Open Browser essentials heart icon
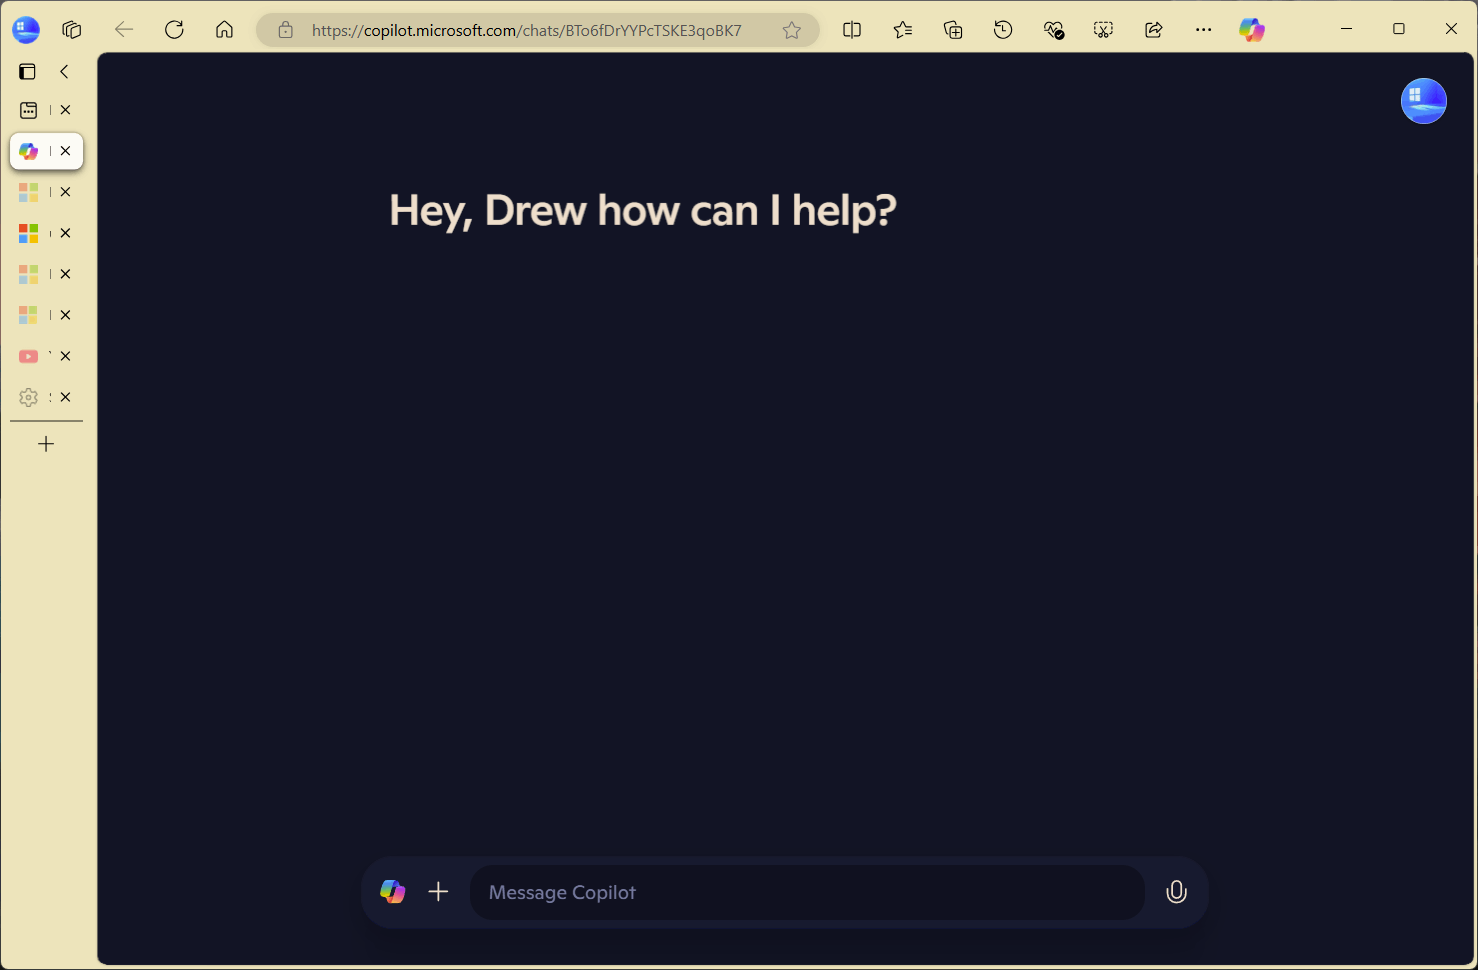The height and width of the screenshot is (970, 1478). pos(1053,30)
